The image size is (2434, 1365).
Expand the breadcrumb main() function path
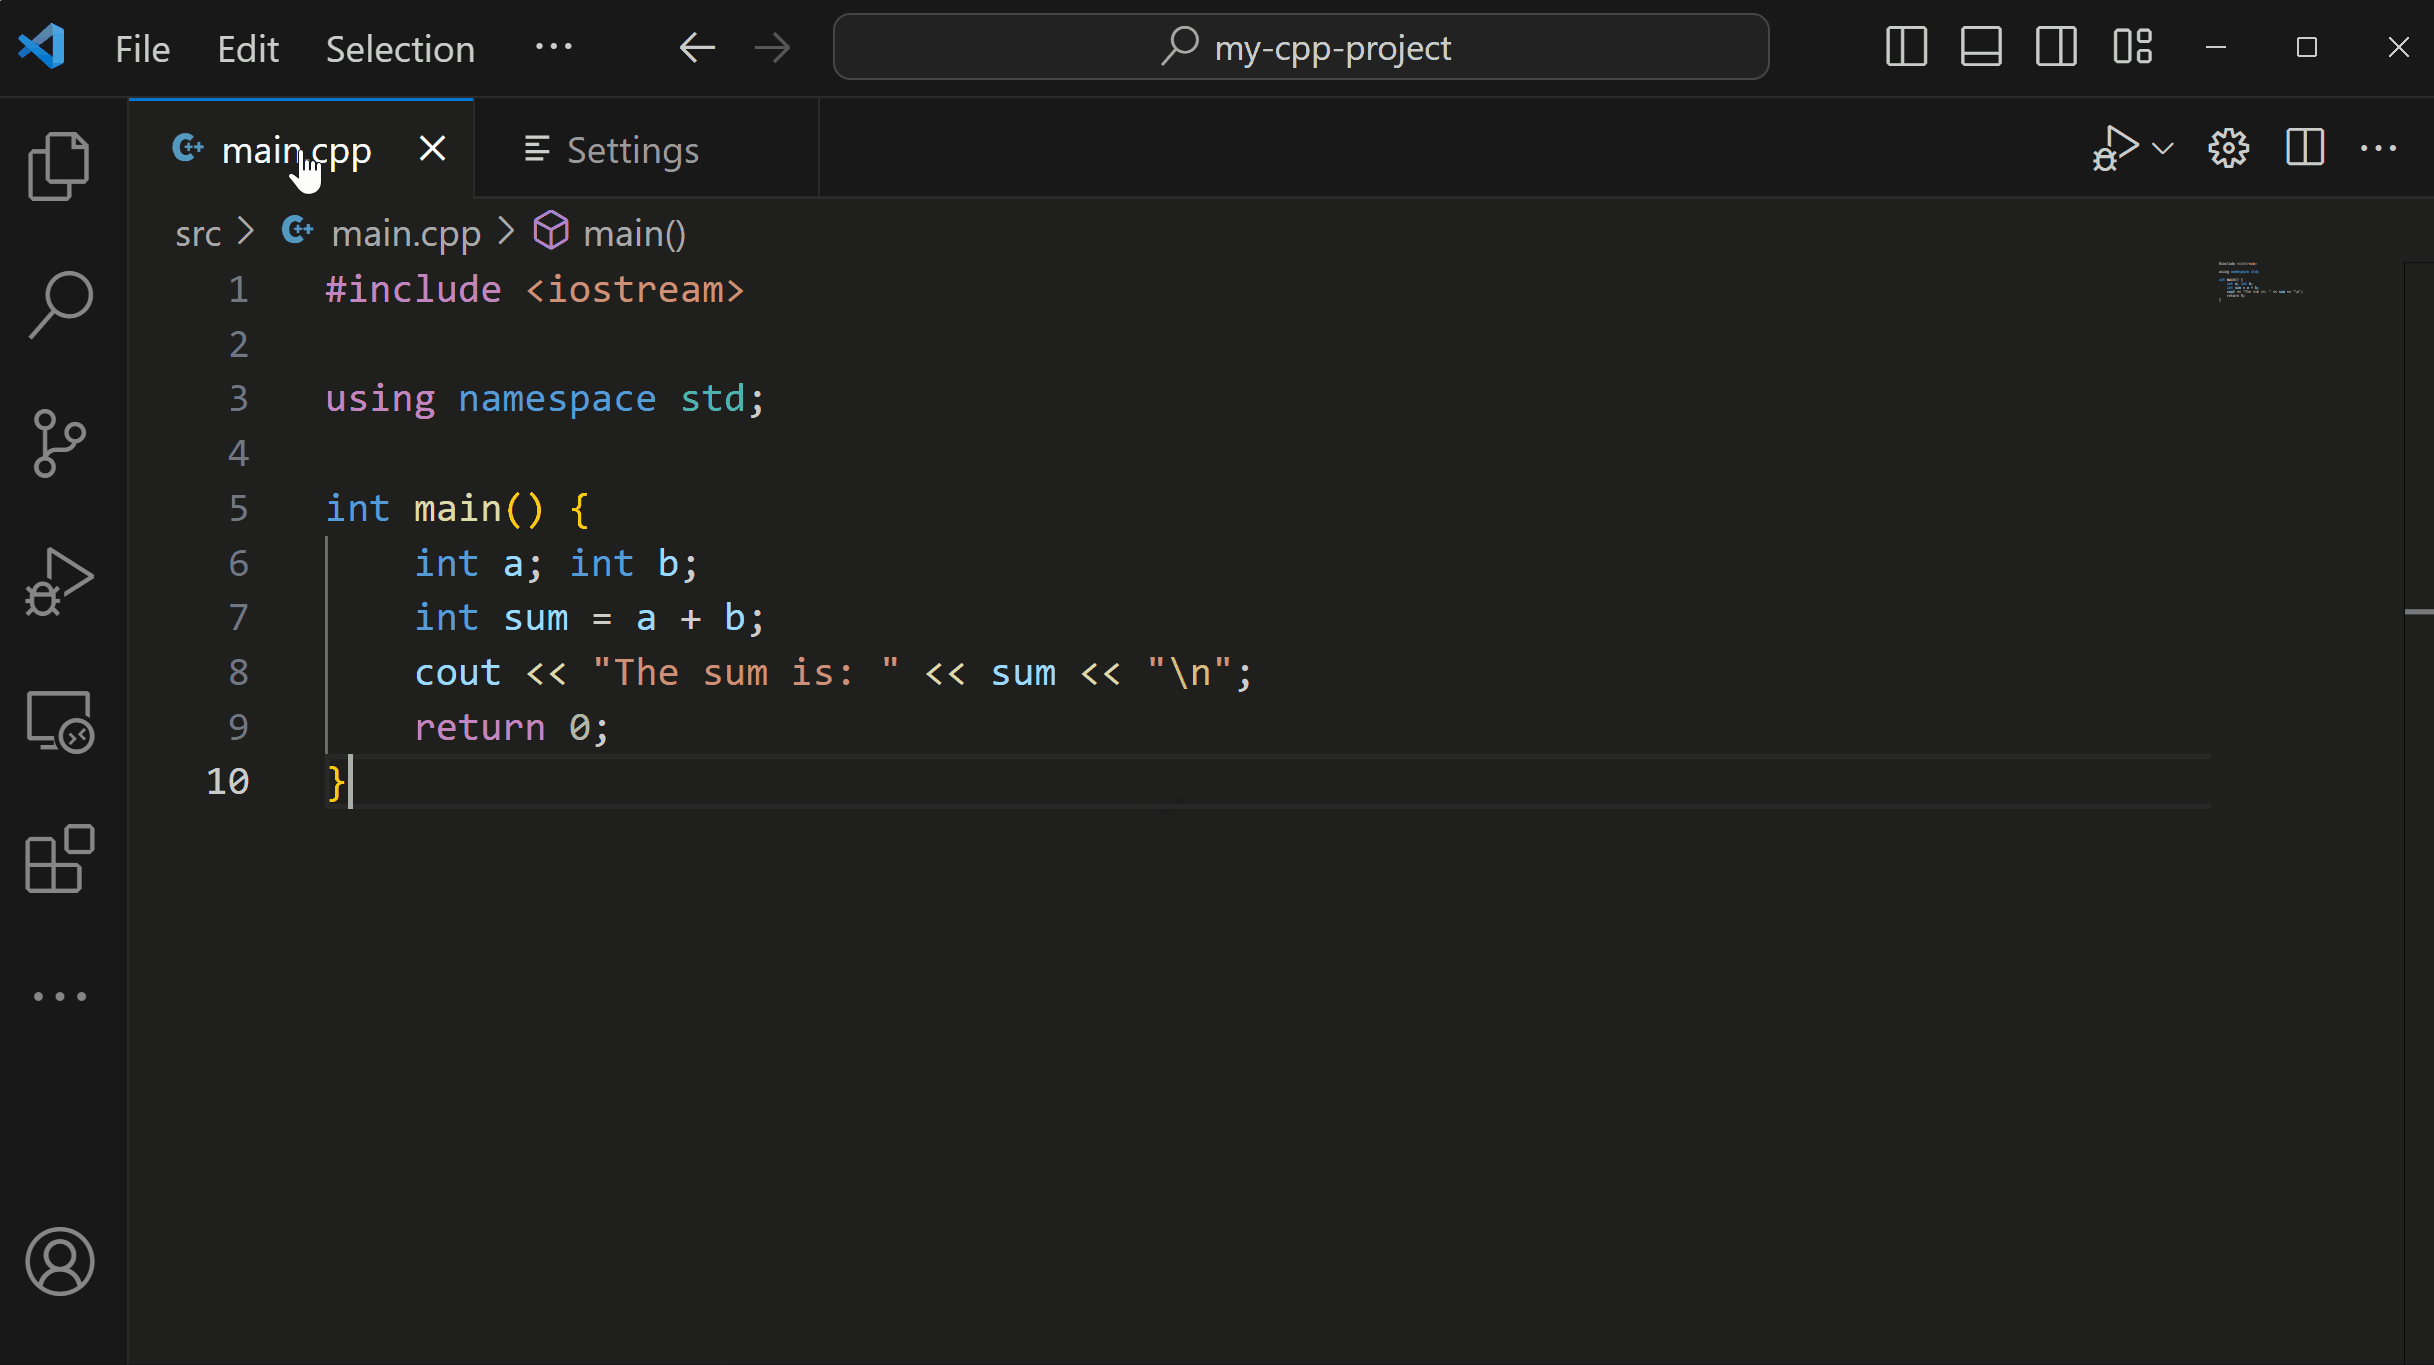632,232
